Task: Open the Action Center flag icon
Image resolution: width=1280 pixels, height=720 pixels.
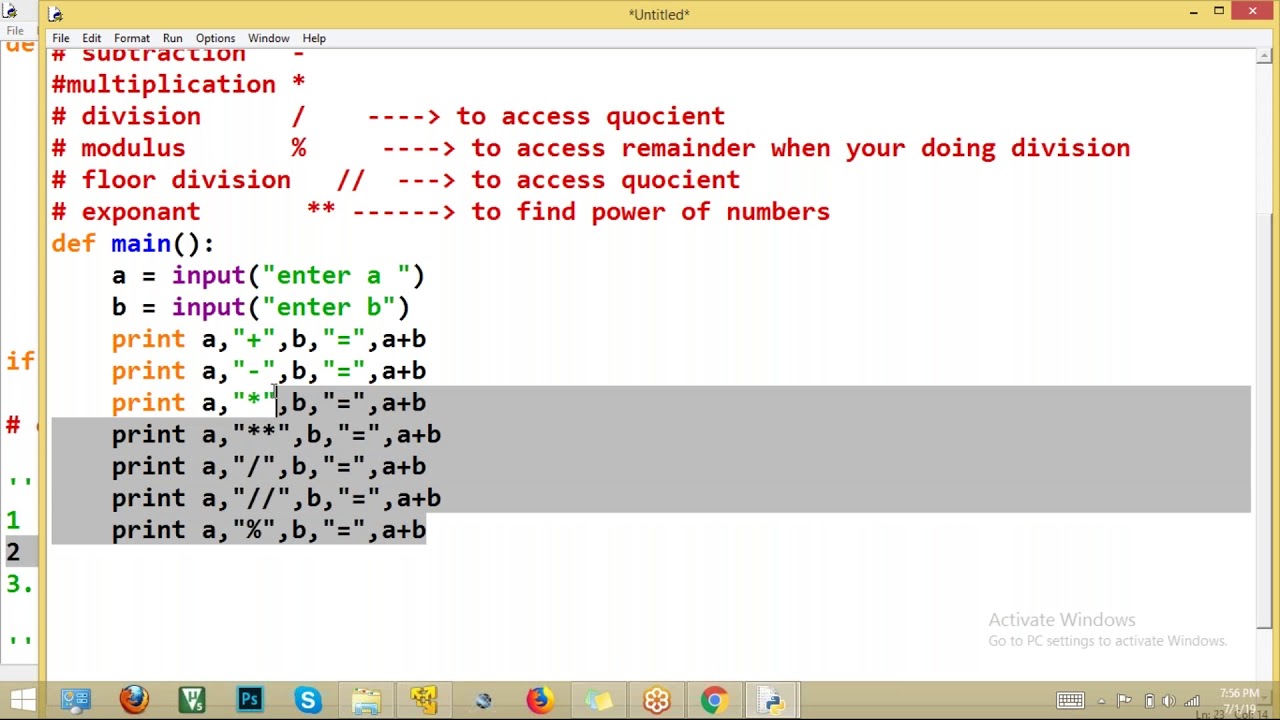Action: pos(1124,700)
